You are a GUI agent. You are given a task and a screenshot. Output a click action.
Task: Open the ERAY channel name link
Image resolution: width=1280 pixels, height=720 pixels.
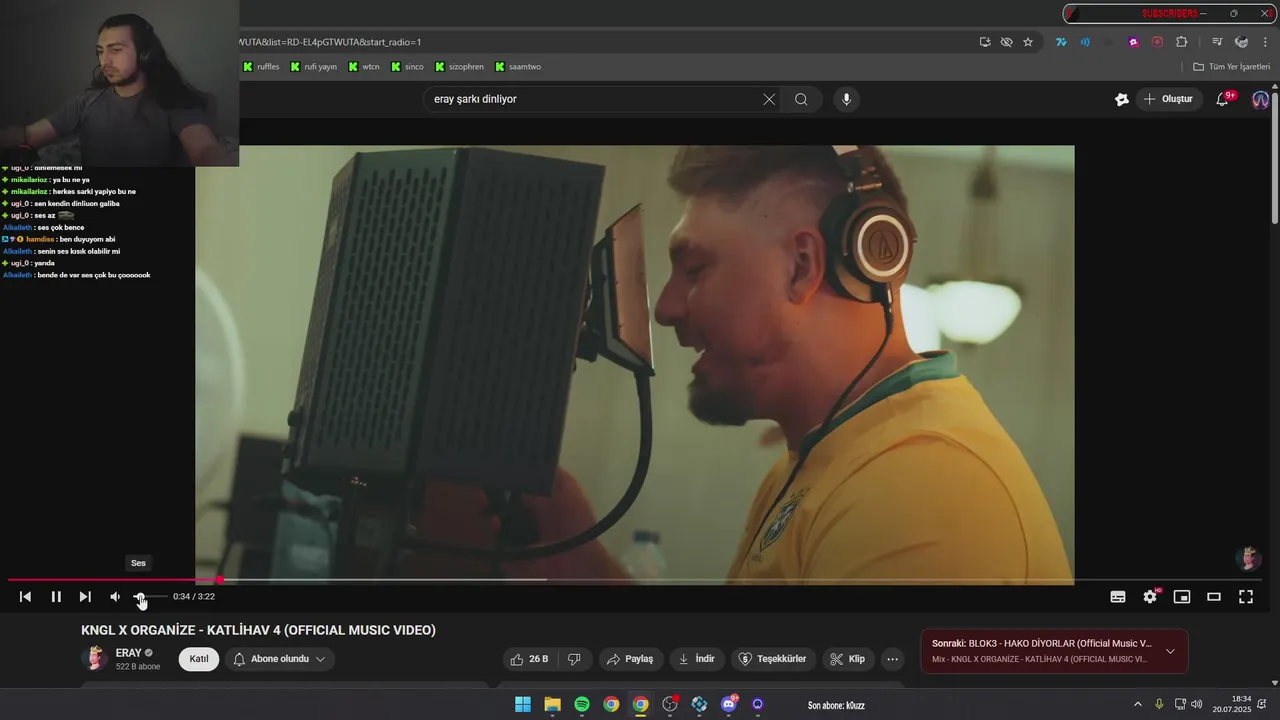click(x=129, y=653)
